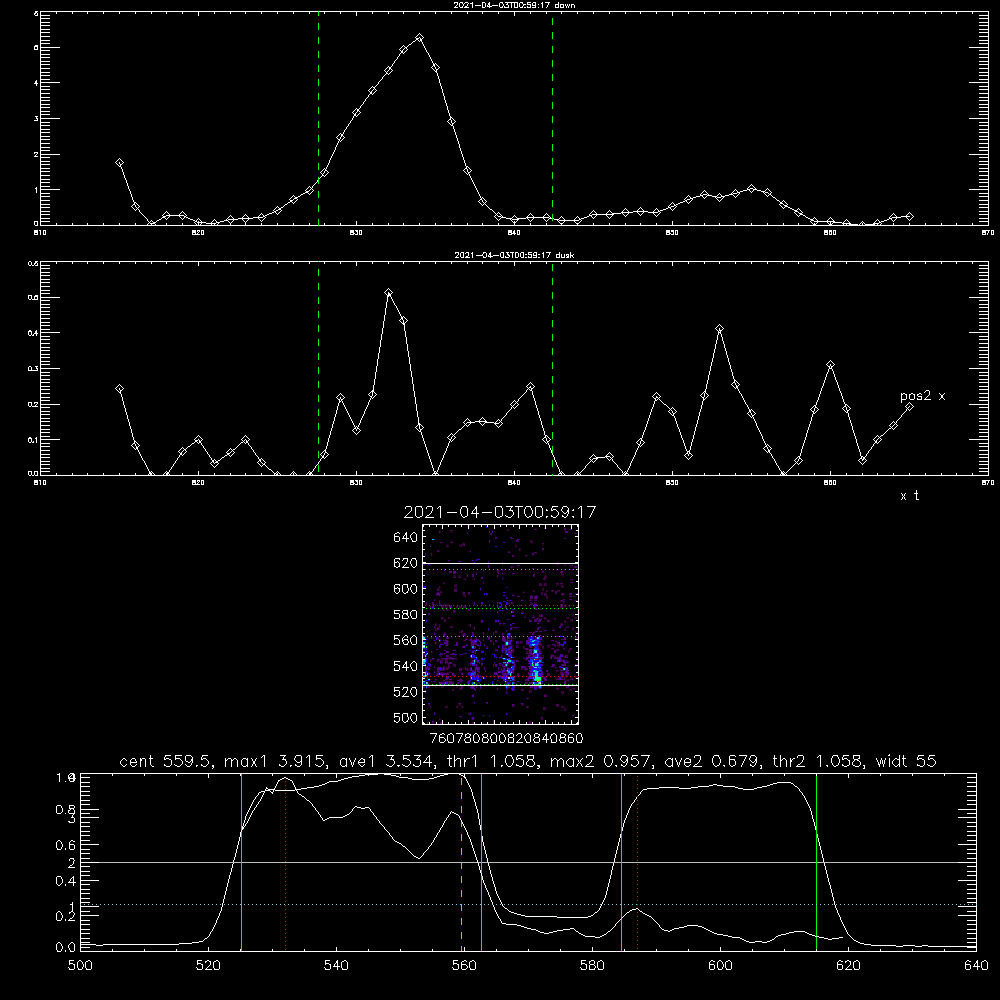1000x1000 pixels.
Task: Click the orange dashed center line
Action: tap(461, 862)
